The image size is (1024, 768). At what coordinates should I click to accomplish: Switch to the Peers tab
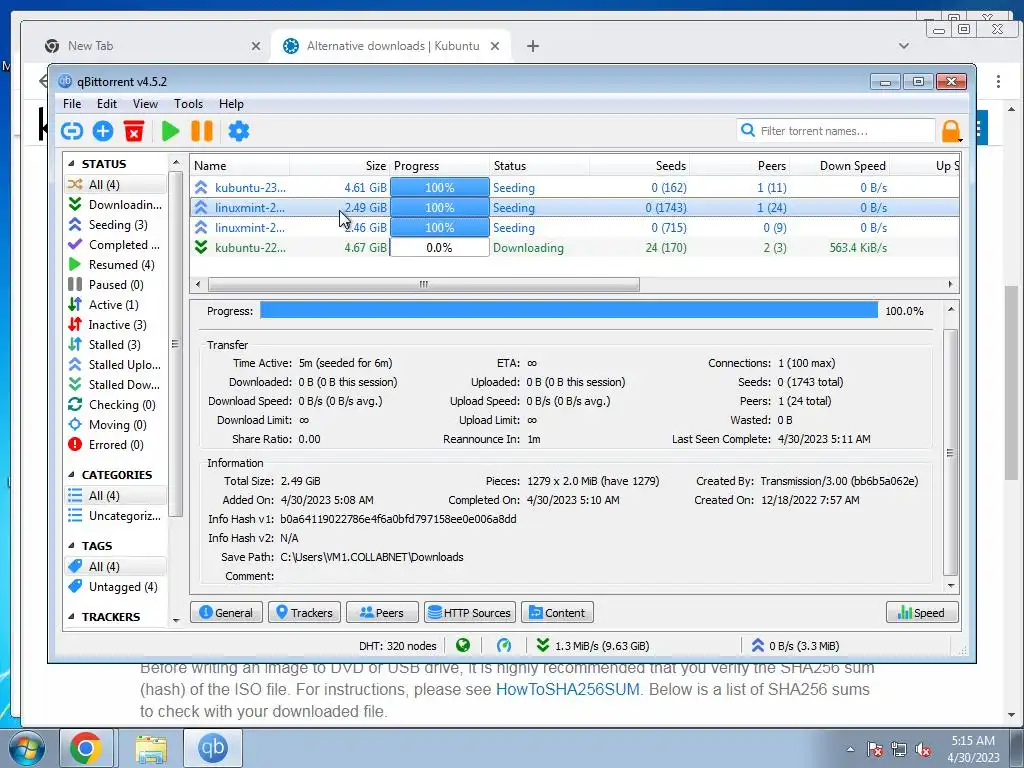point(382,613)
